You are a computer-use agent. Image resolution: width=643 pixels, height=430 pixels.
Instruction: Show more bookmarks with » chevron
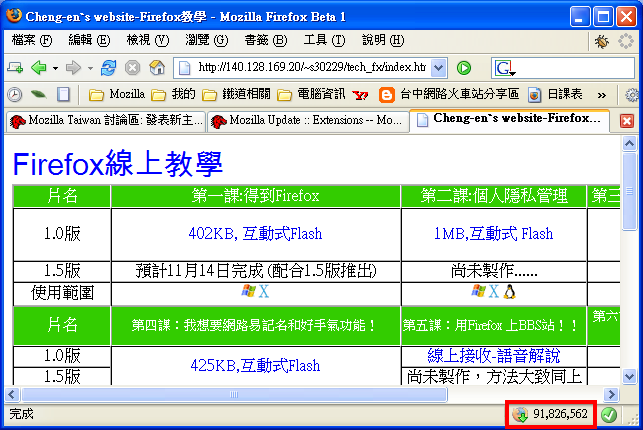(x=602, y=96)
